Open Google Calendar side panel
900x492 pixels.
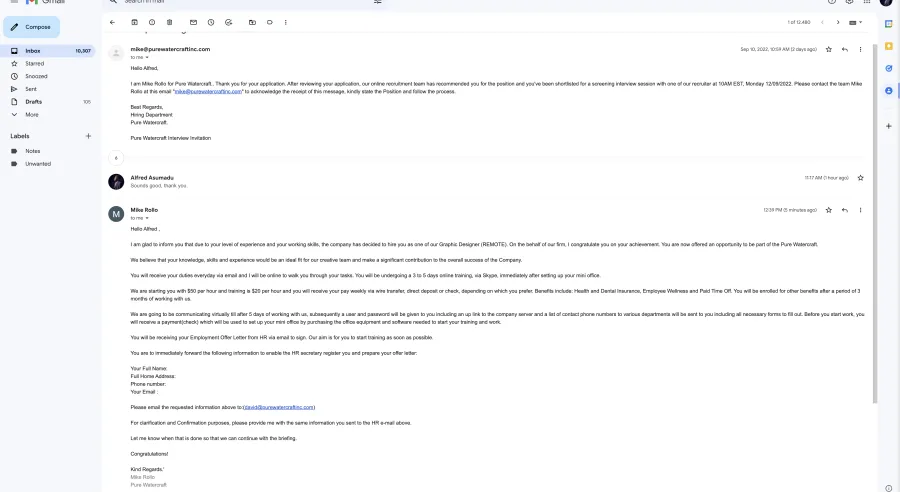coord(889,24)
